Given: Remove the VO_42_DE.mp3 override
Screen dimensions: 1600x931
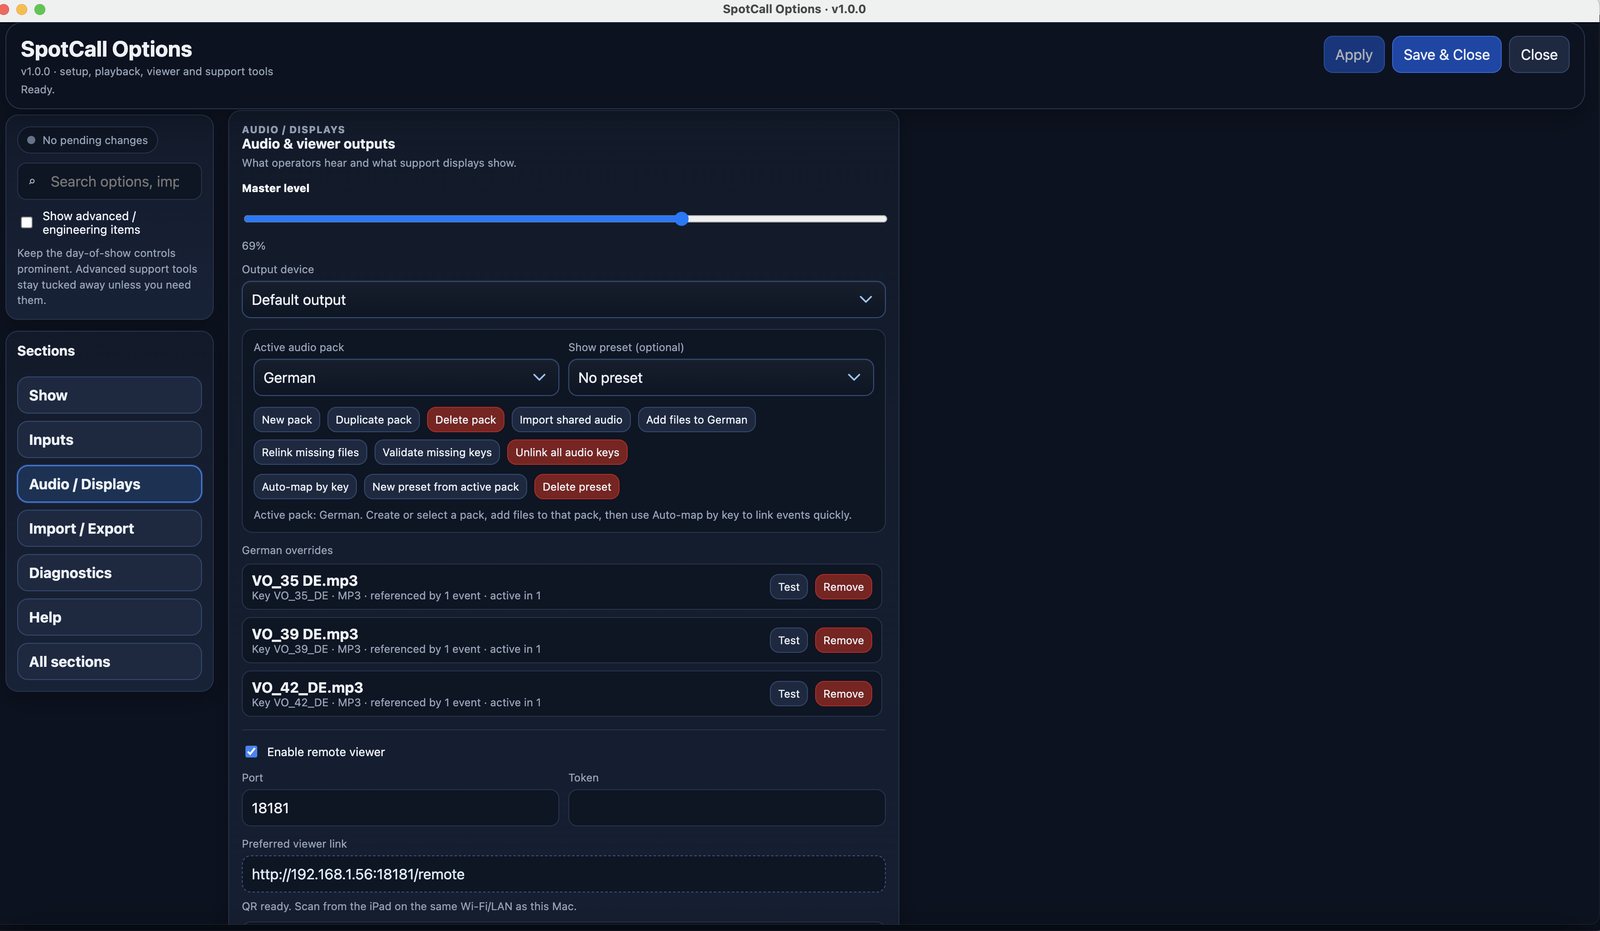Looking at the screenshot, I should [843, 694].
